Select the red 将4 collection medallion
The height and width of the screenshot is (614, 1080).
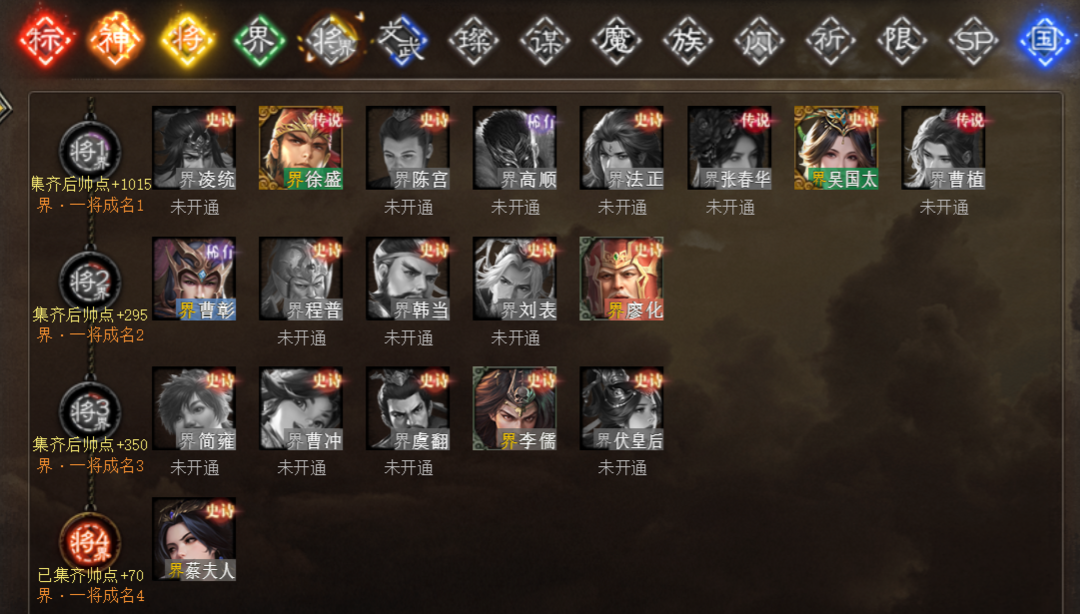tap(90, 542)
